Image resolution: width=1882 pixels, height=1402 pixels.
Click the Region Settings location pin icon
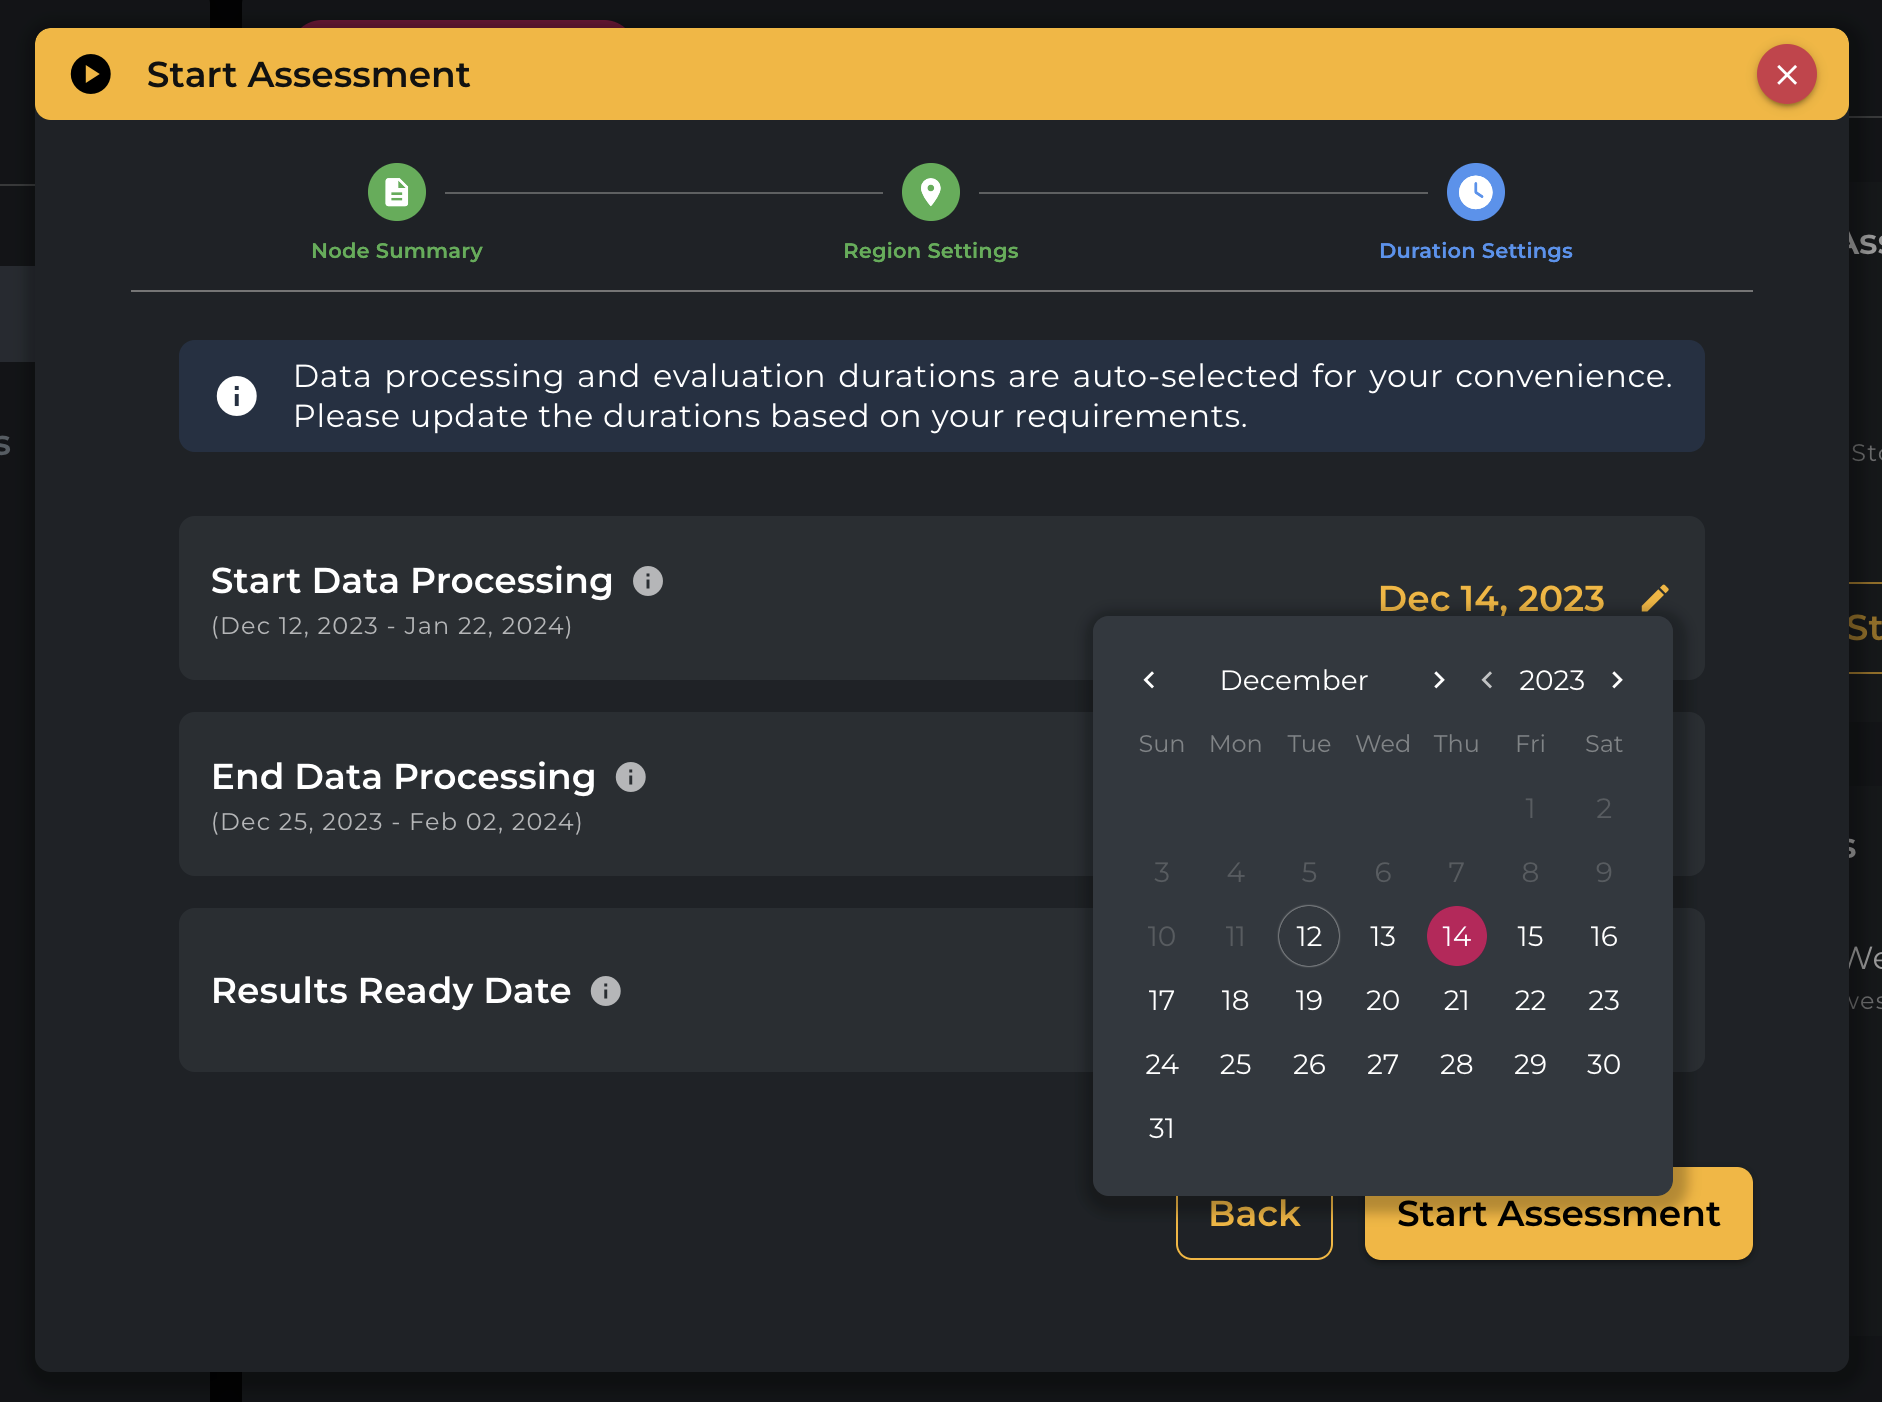coord(930,192)
